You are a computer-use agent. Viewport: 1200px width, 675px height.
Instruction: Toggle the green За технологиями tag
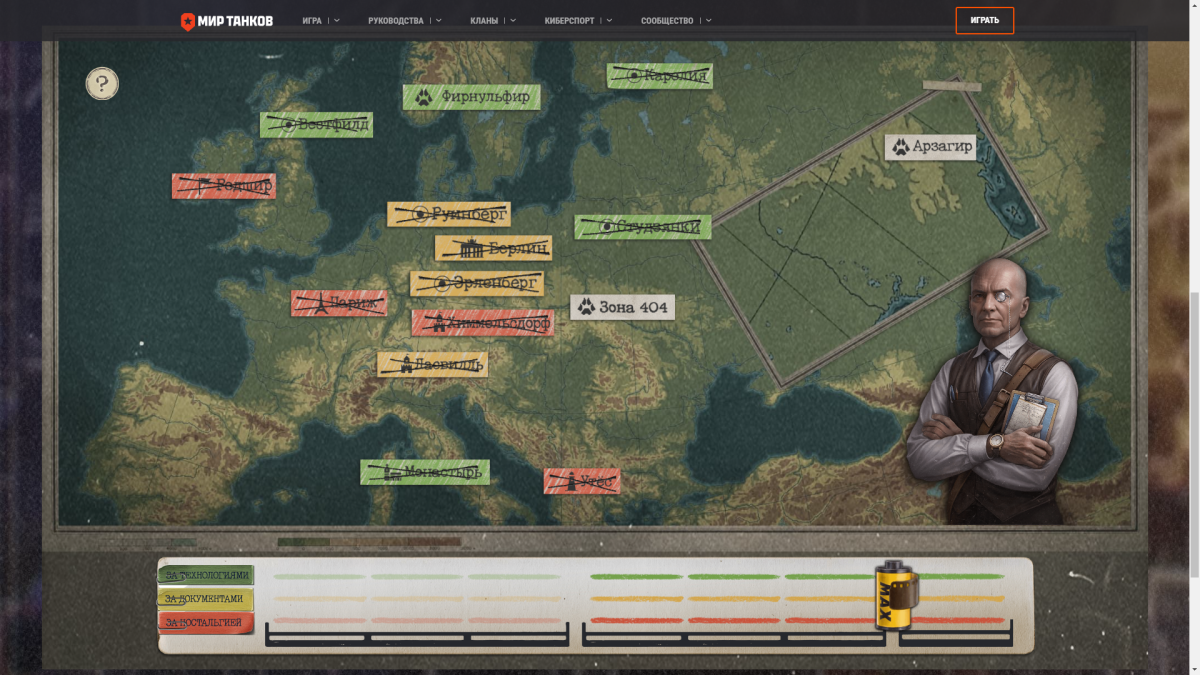[206, 575]
